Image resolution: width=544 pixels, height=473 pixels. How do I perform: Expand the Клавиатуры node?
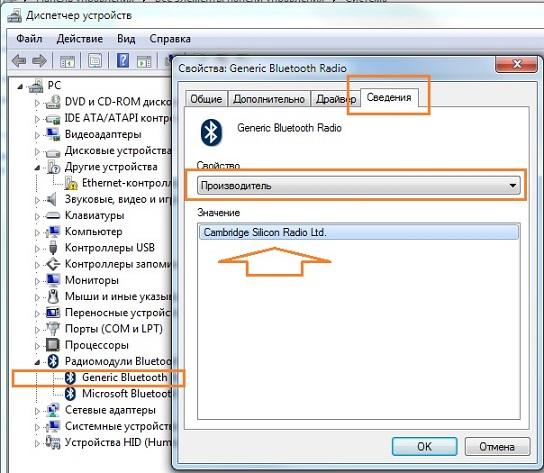37,217
